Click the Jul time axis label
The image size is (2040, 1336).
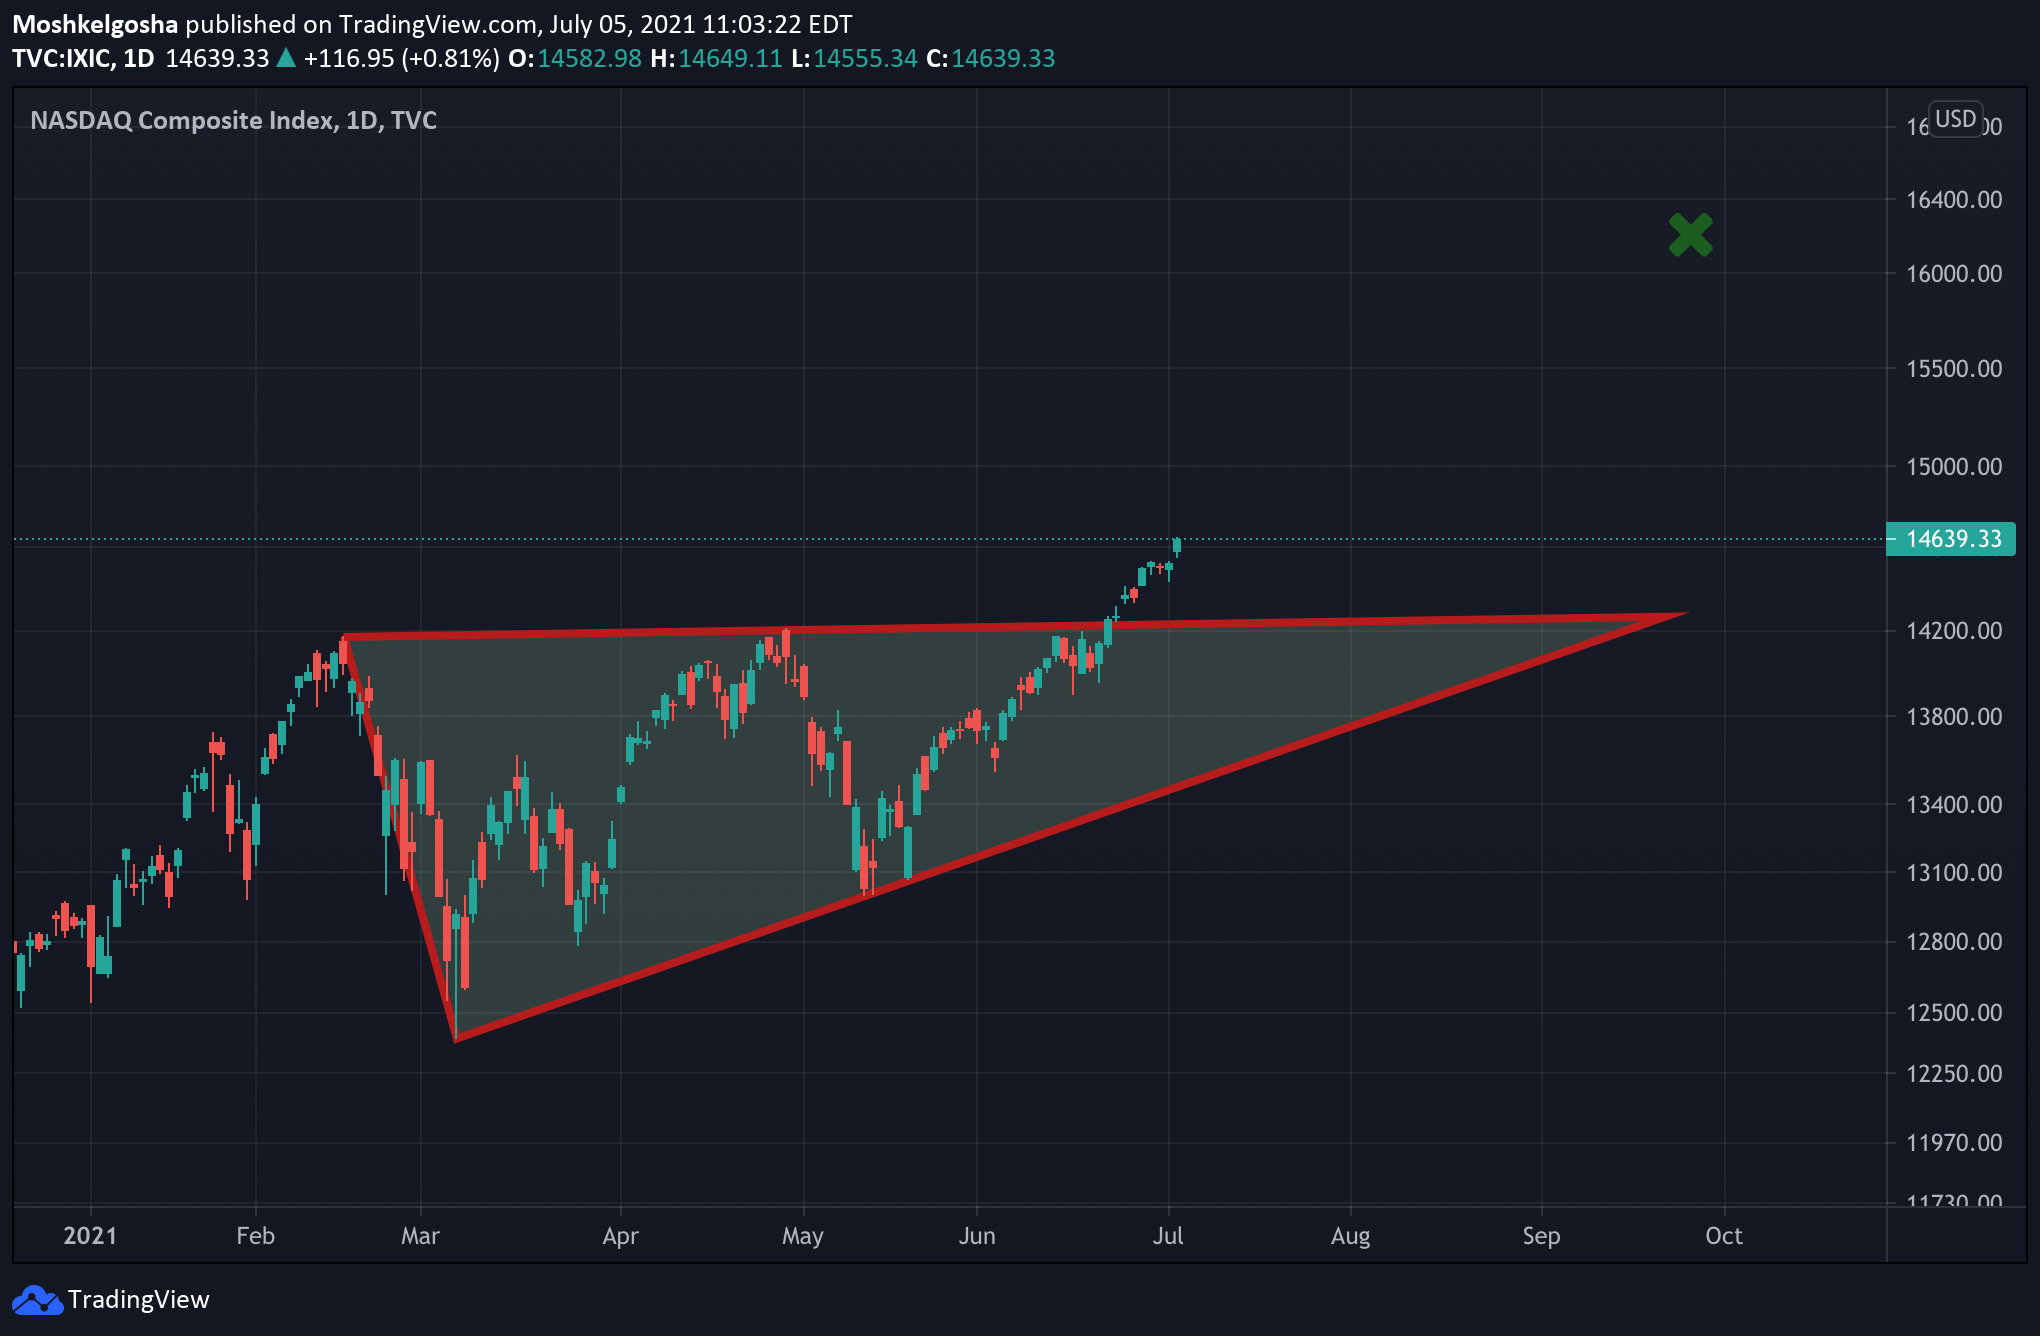pos(1168,1236)
